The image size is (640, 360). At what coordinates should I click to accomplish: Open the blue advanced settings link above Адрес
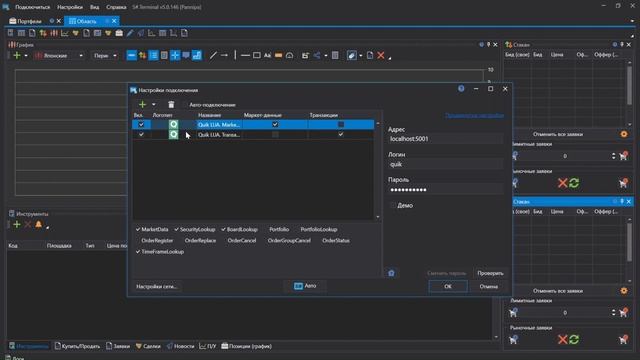(474, 116)
